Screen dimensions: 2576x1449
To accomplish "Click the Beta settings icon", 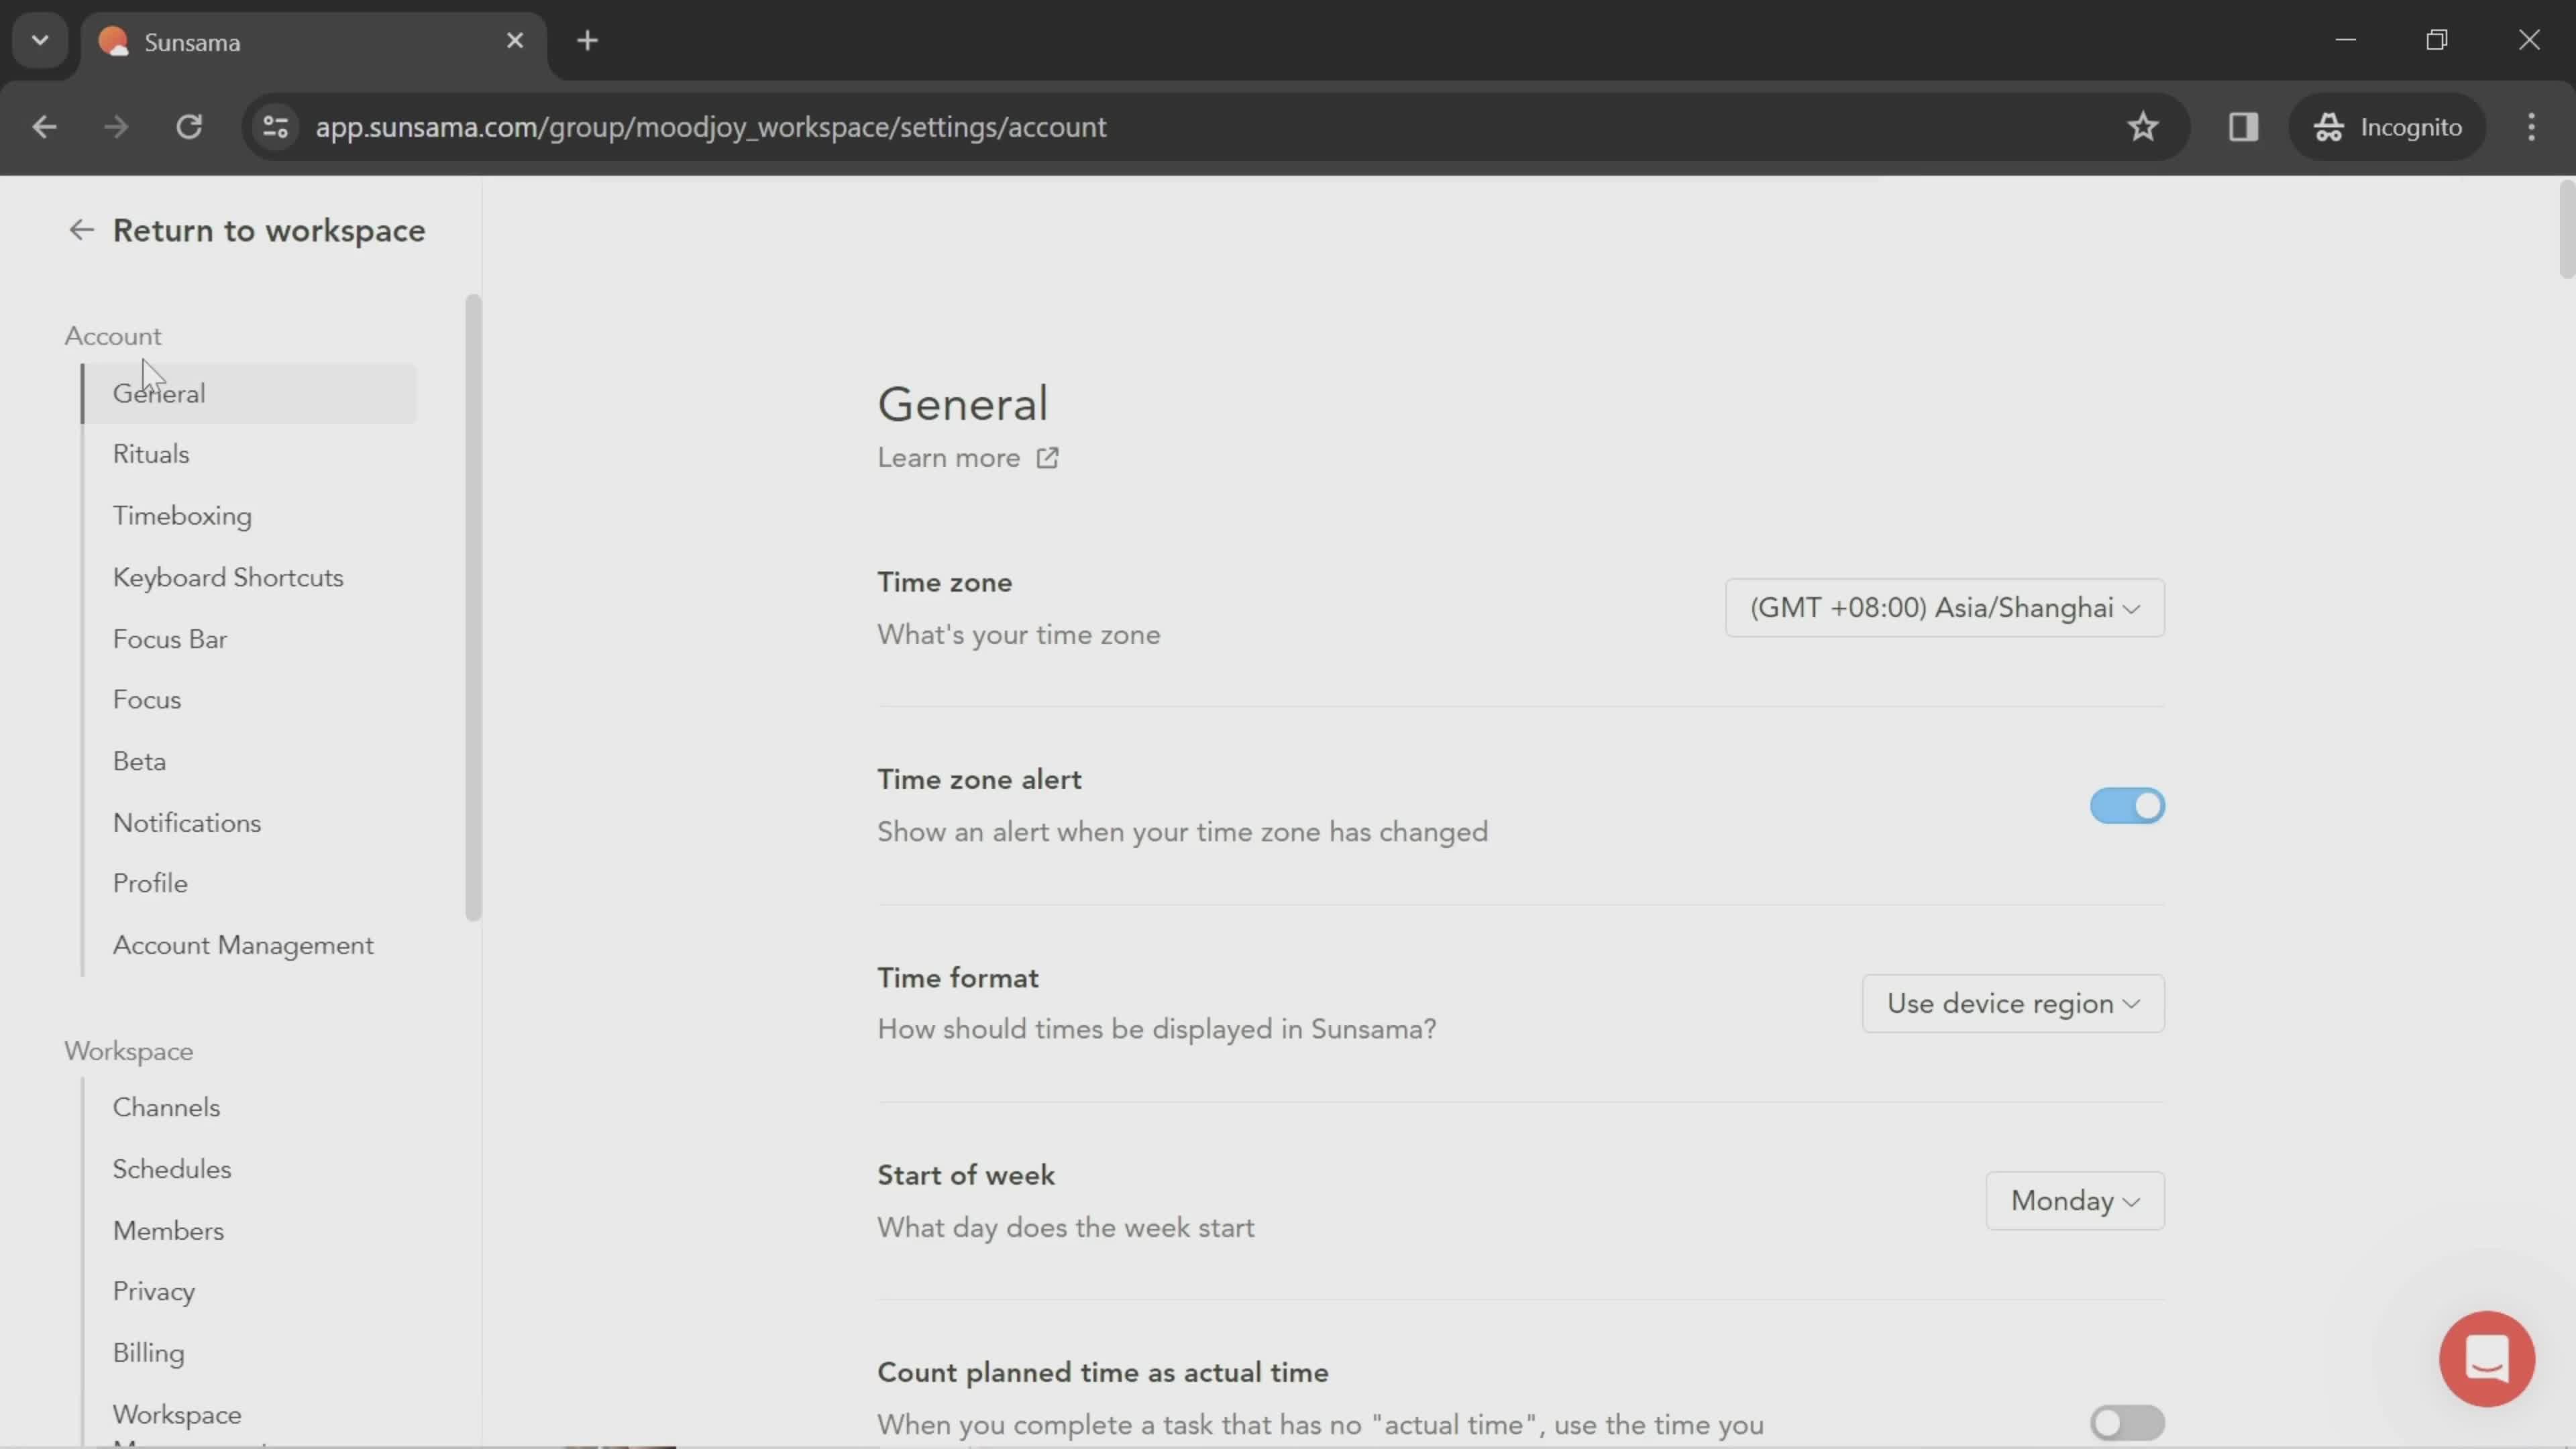I will click(x=138, y=761).
